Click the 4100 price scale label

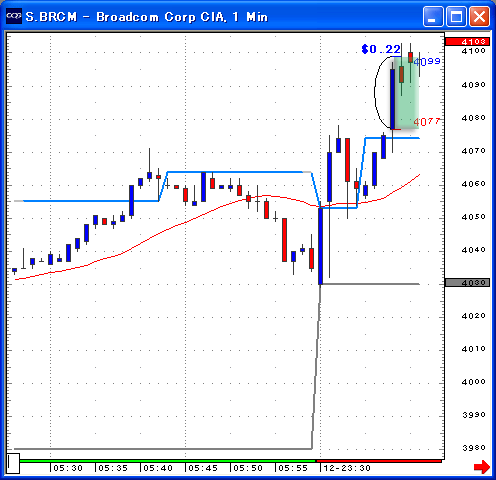pyautogui.click(x=473, y=51)
